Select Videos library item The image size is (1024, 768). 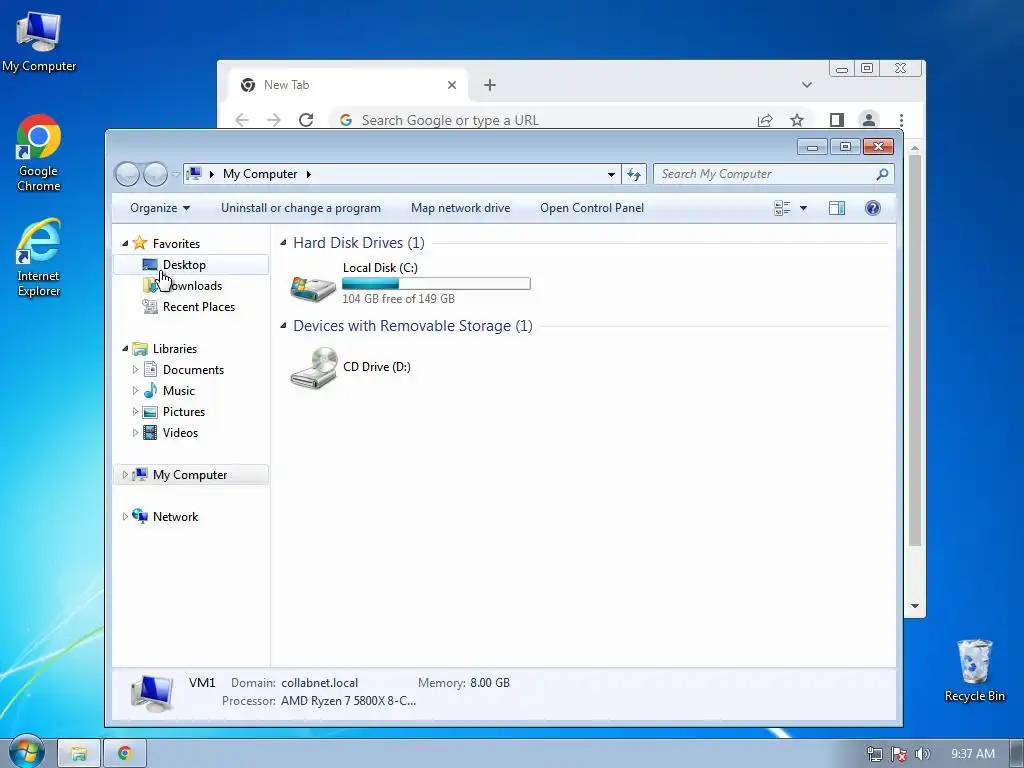tap(180, 432)
